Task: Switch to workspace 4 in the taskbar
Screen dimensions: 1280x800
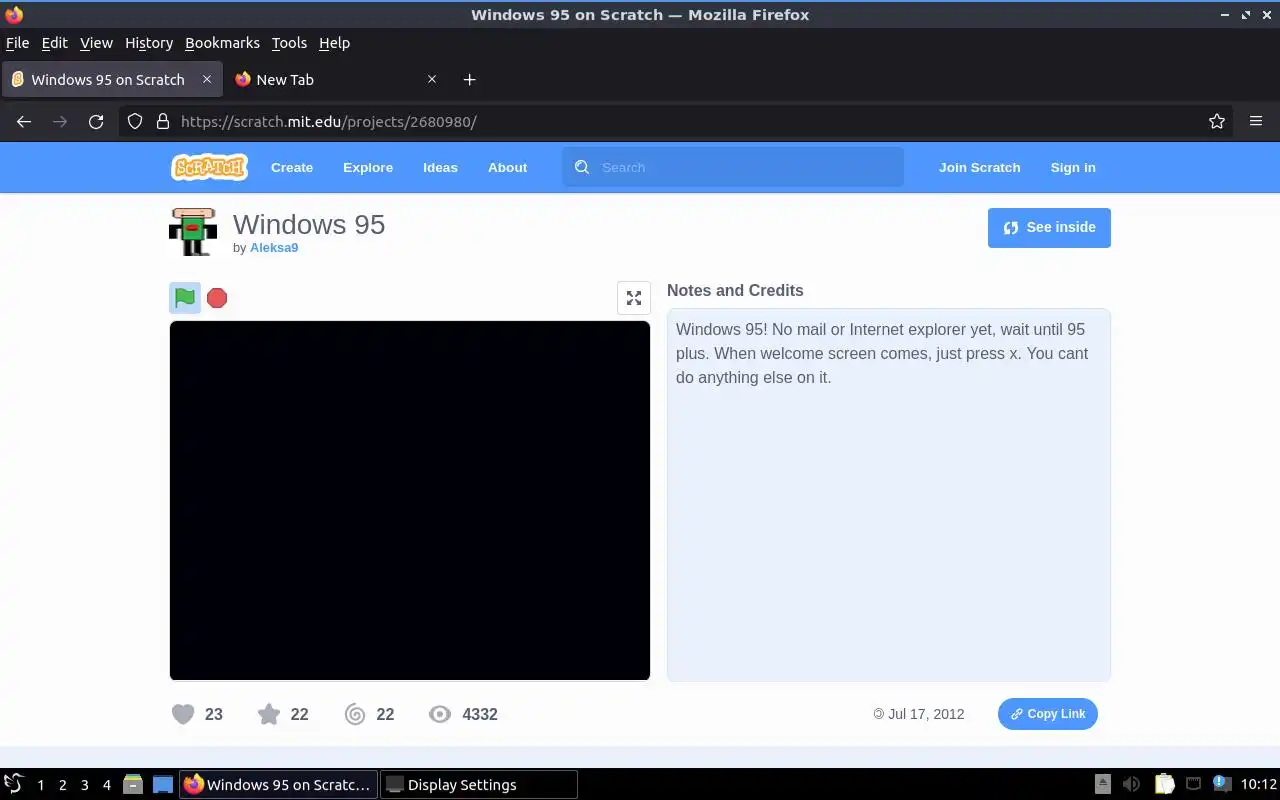Action: pyautogui.click(x=106, y=785)
